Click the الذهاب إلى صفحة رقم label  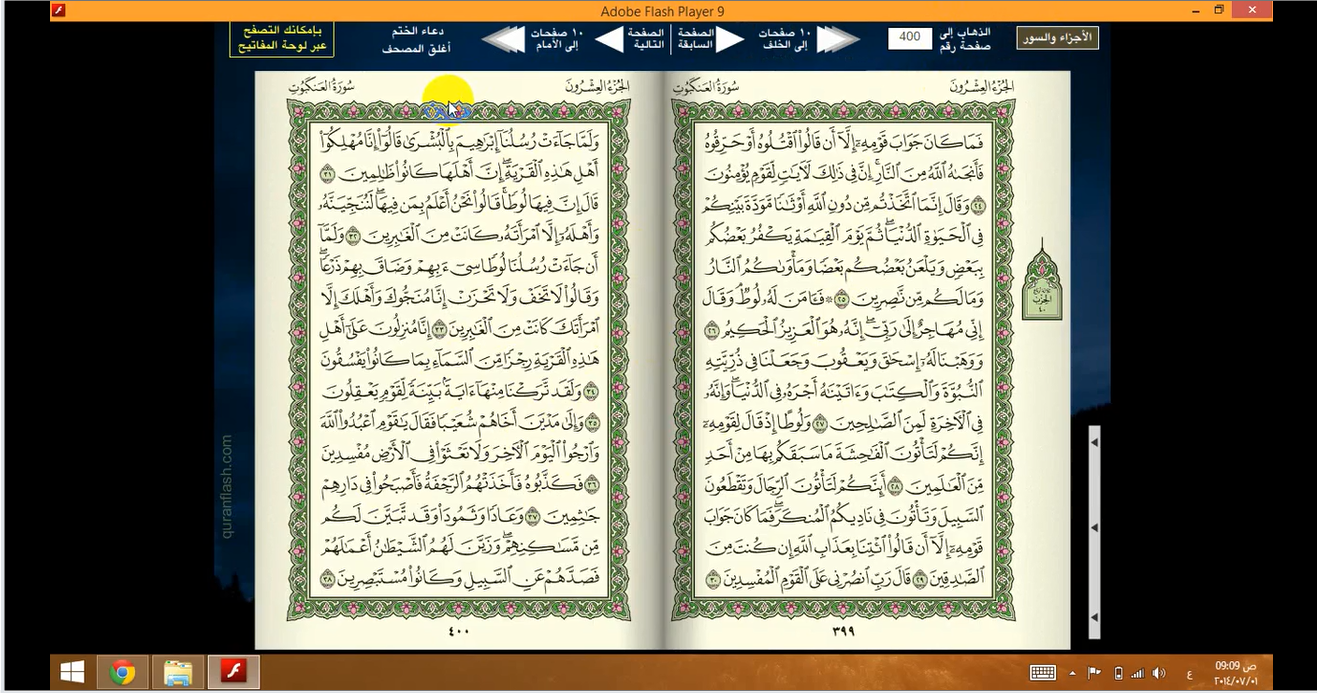963,39
